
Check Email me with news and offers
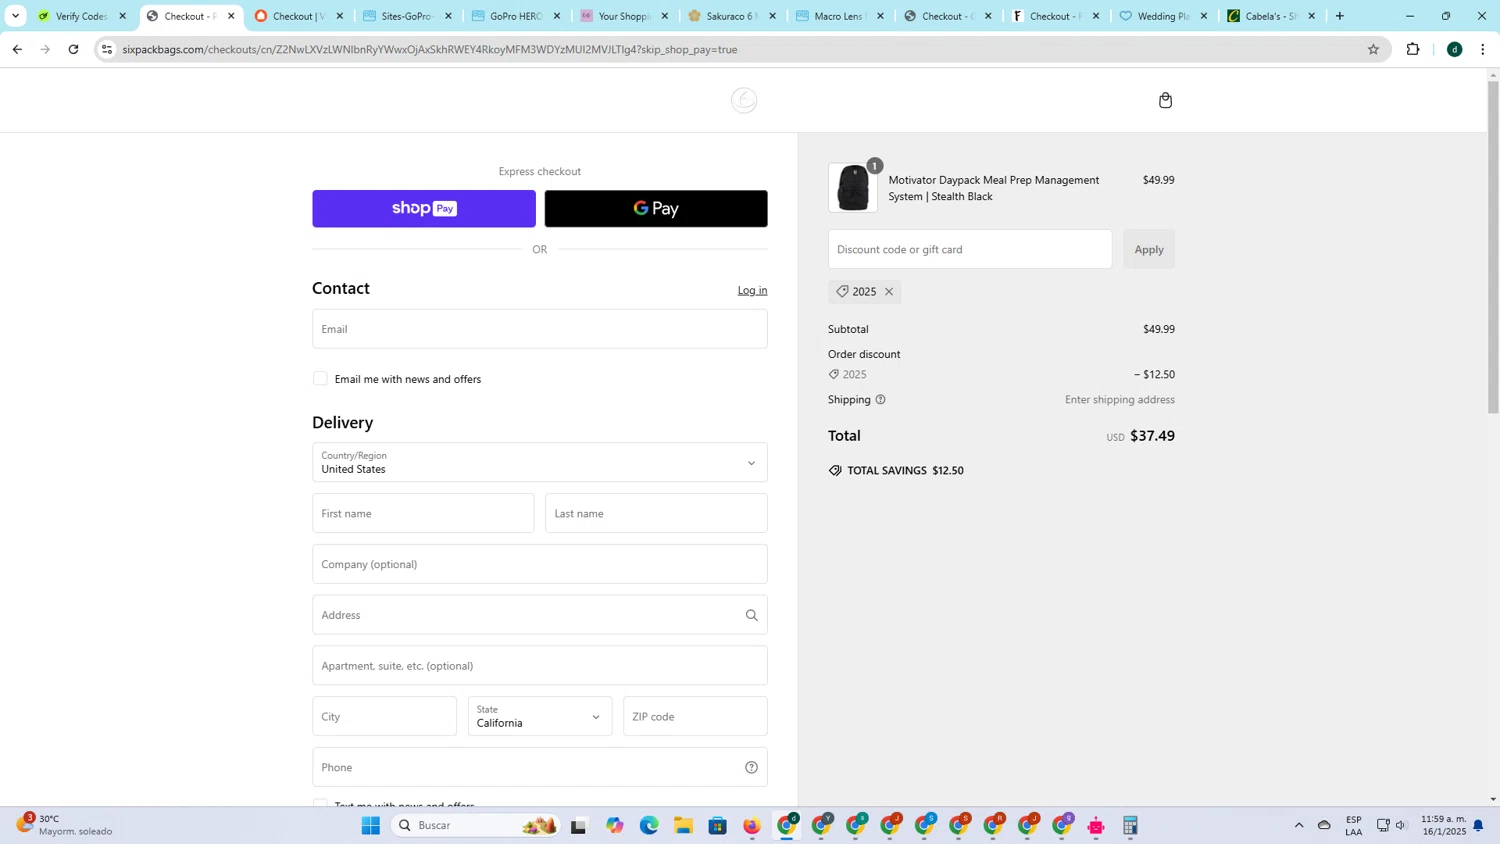click(320, 378)
